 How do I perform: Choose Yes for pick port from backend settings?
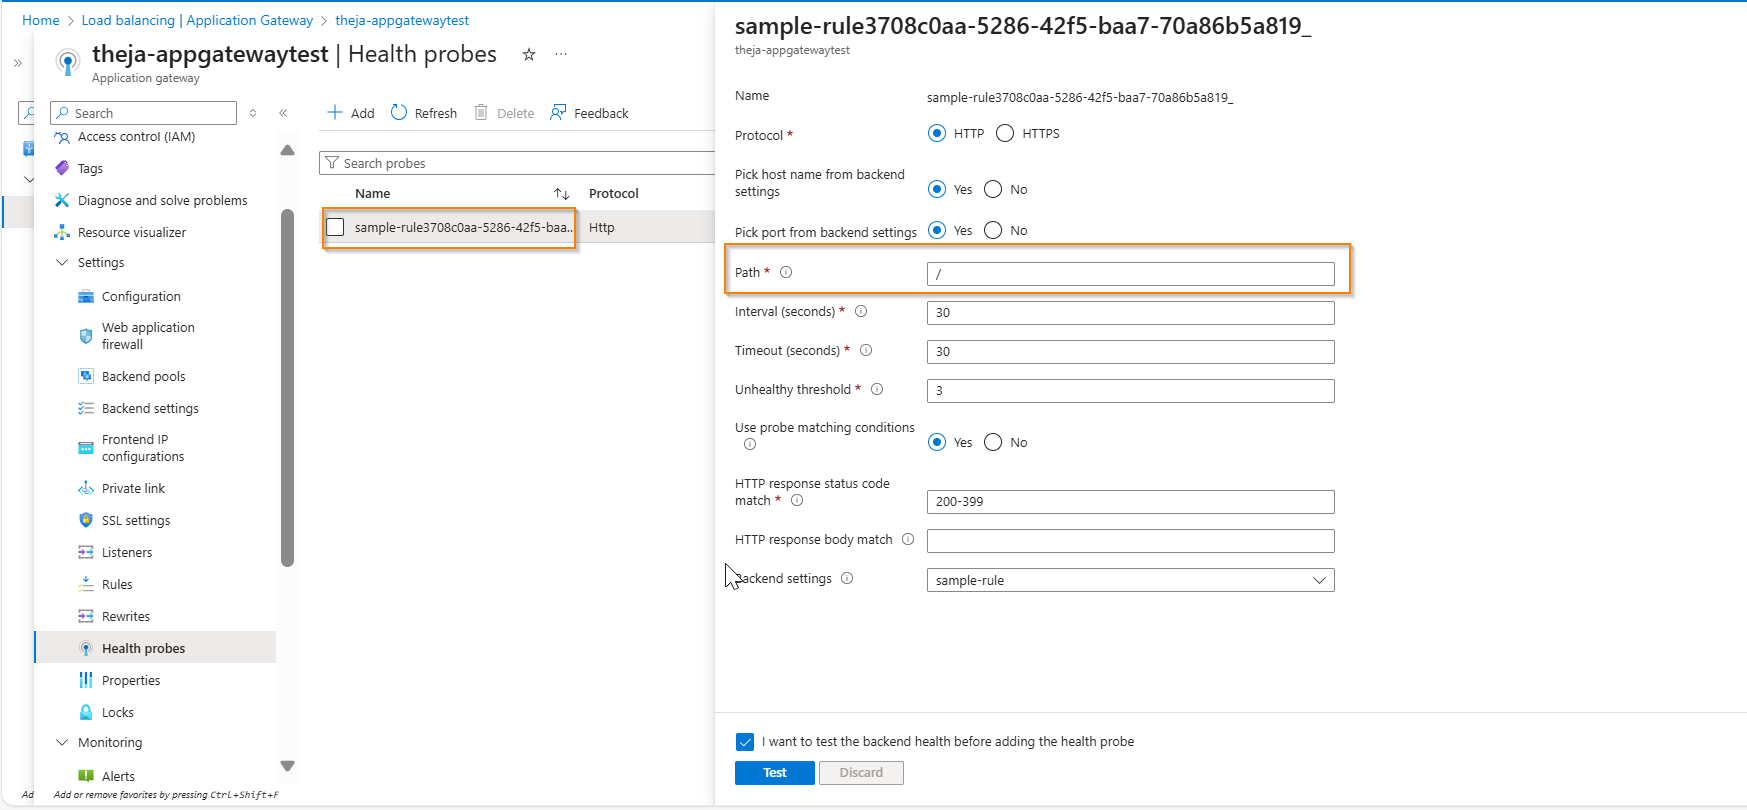tap(937, 230)
